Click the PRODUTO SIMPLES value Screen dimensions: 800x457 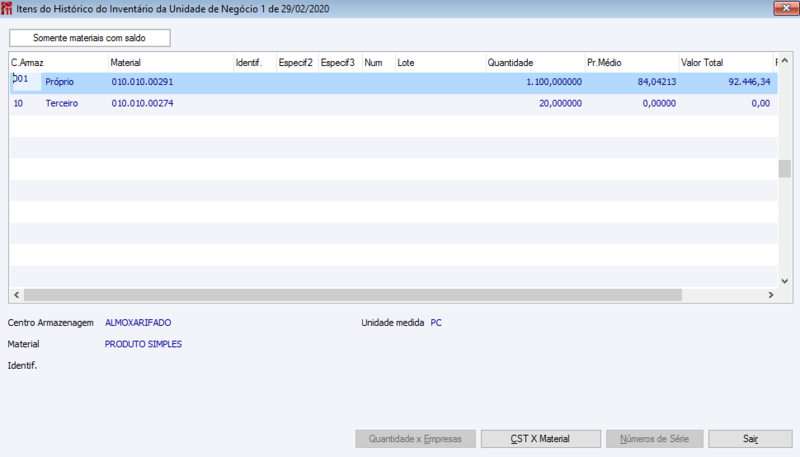(143, 344)
